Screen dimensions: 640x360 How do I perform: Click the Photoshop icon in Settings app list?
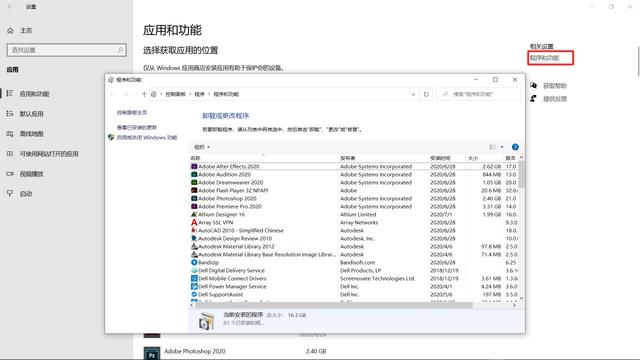pos(152,353)
